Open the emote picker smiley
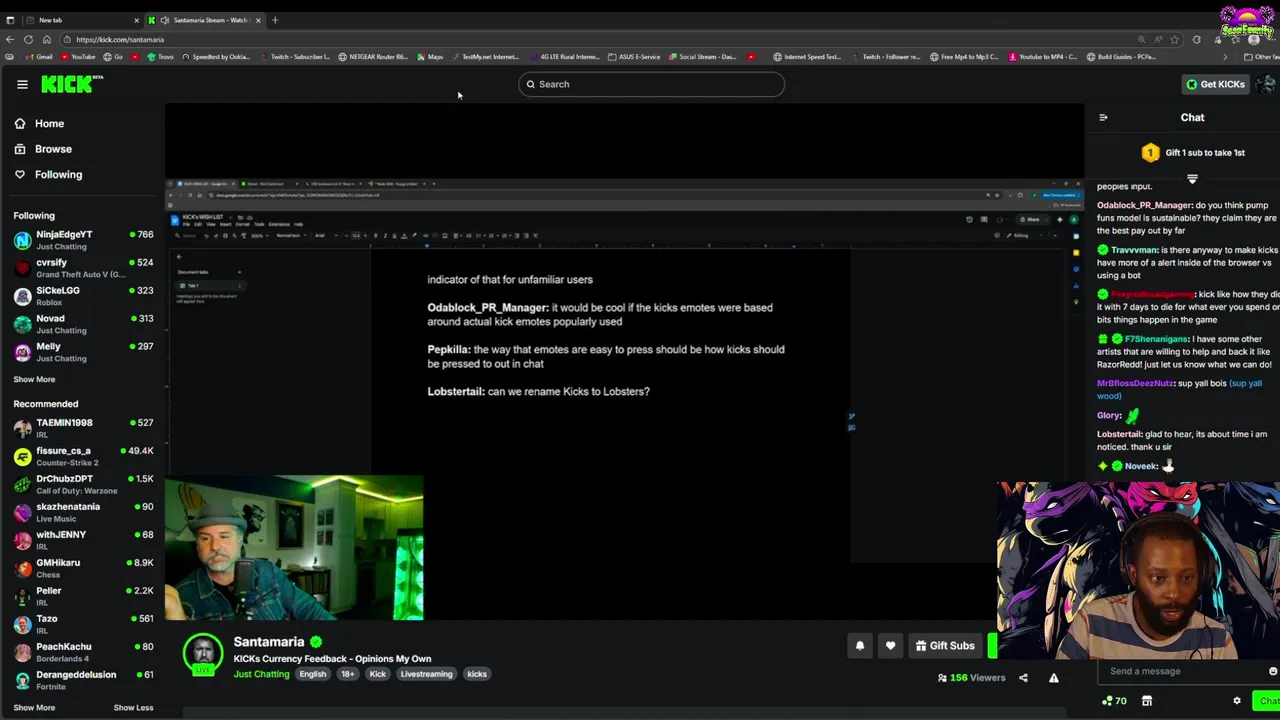This screenshot has width=1280, height=720. coord(1272,671)
